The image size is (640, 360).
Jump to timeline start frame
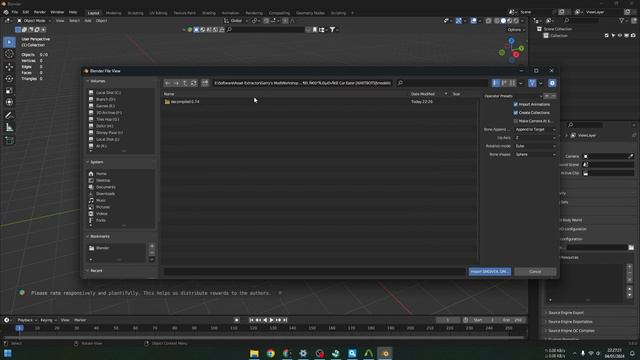coord(251,320)
